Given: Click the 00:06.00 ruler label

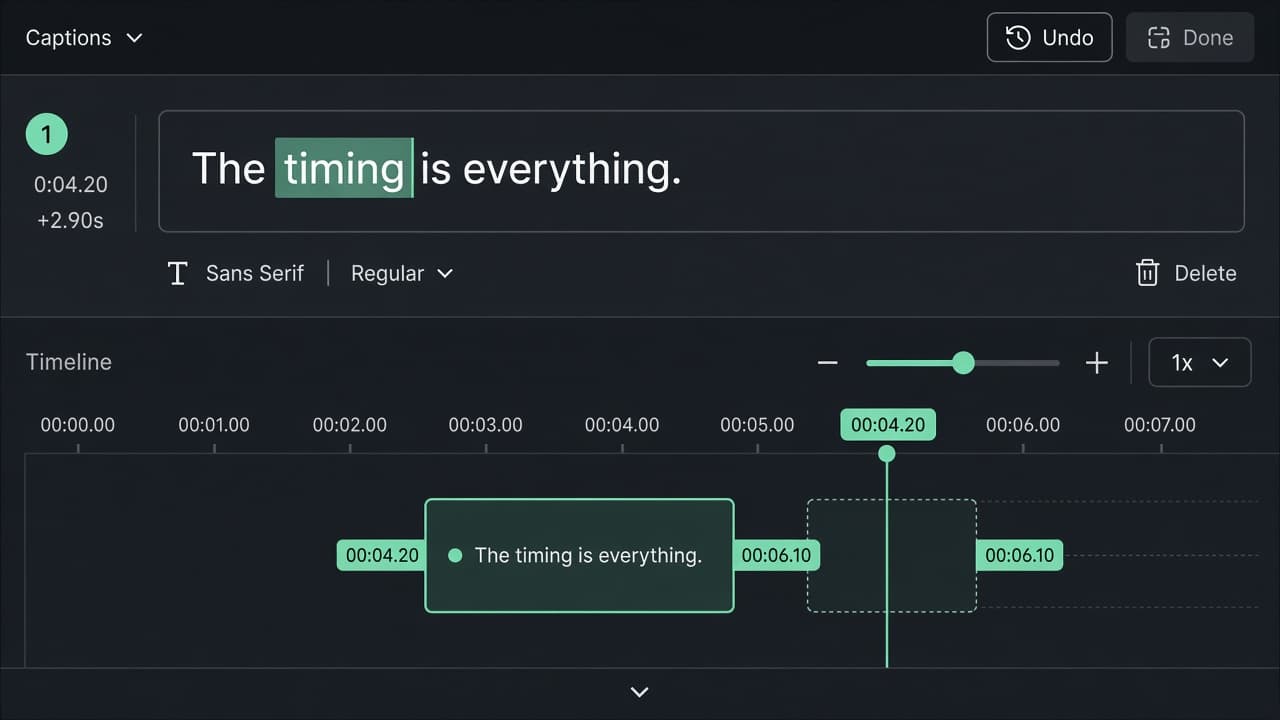Looking at the screenshot, I should 1023,424.
